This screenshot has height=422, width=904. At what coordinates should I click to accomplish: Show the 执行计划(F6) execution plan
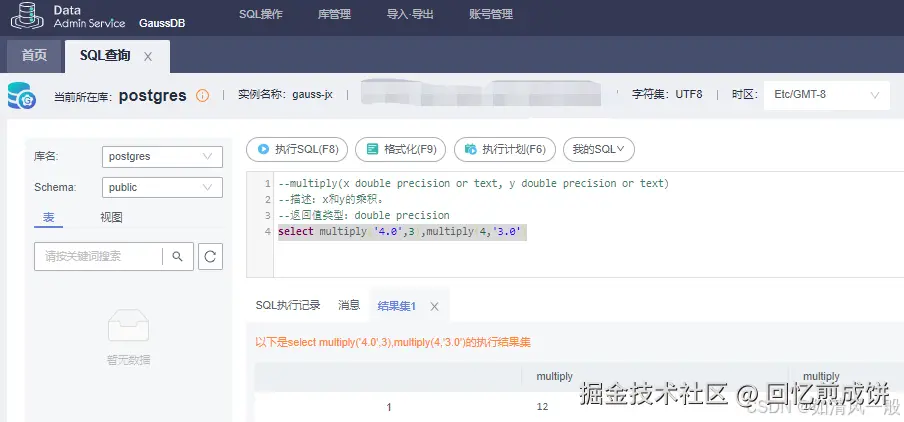505,149
